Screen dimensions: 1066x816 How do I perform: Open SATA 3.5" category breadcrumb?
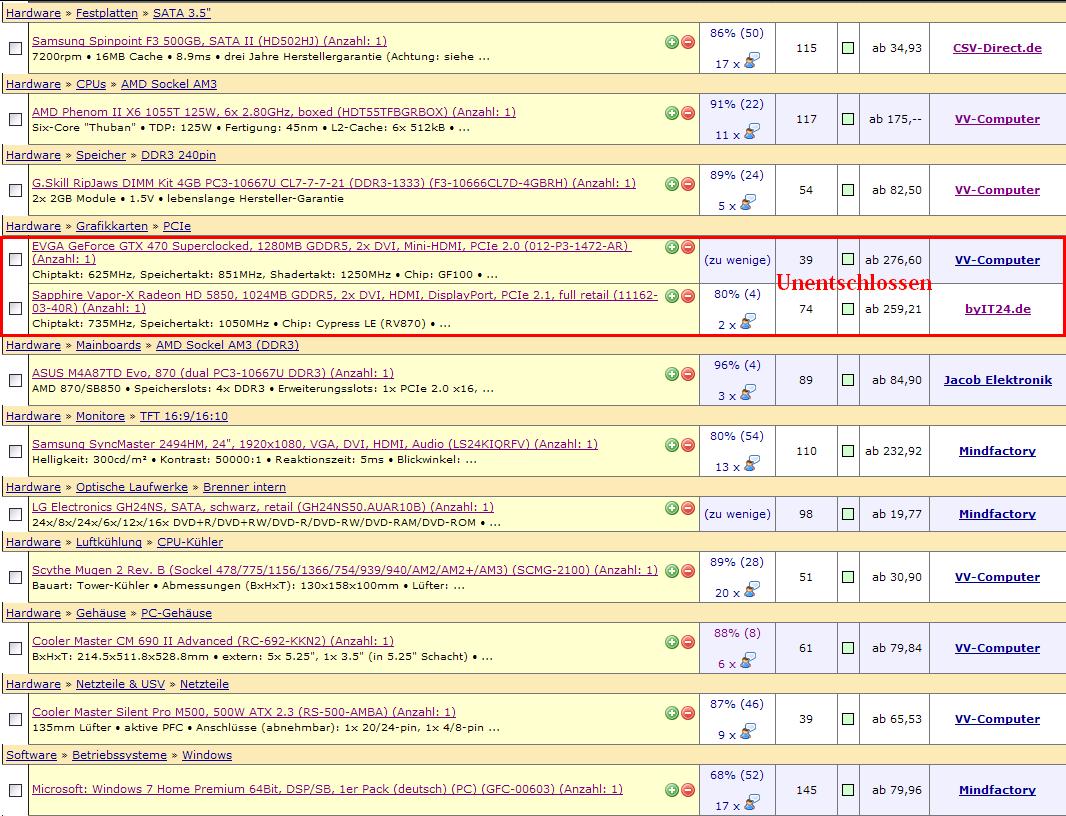(x=182, y=13)
